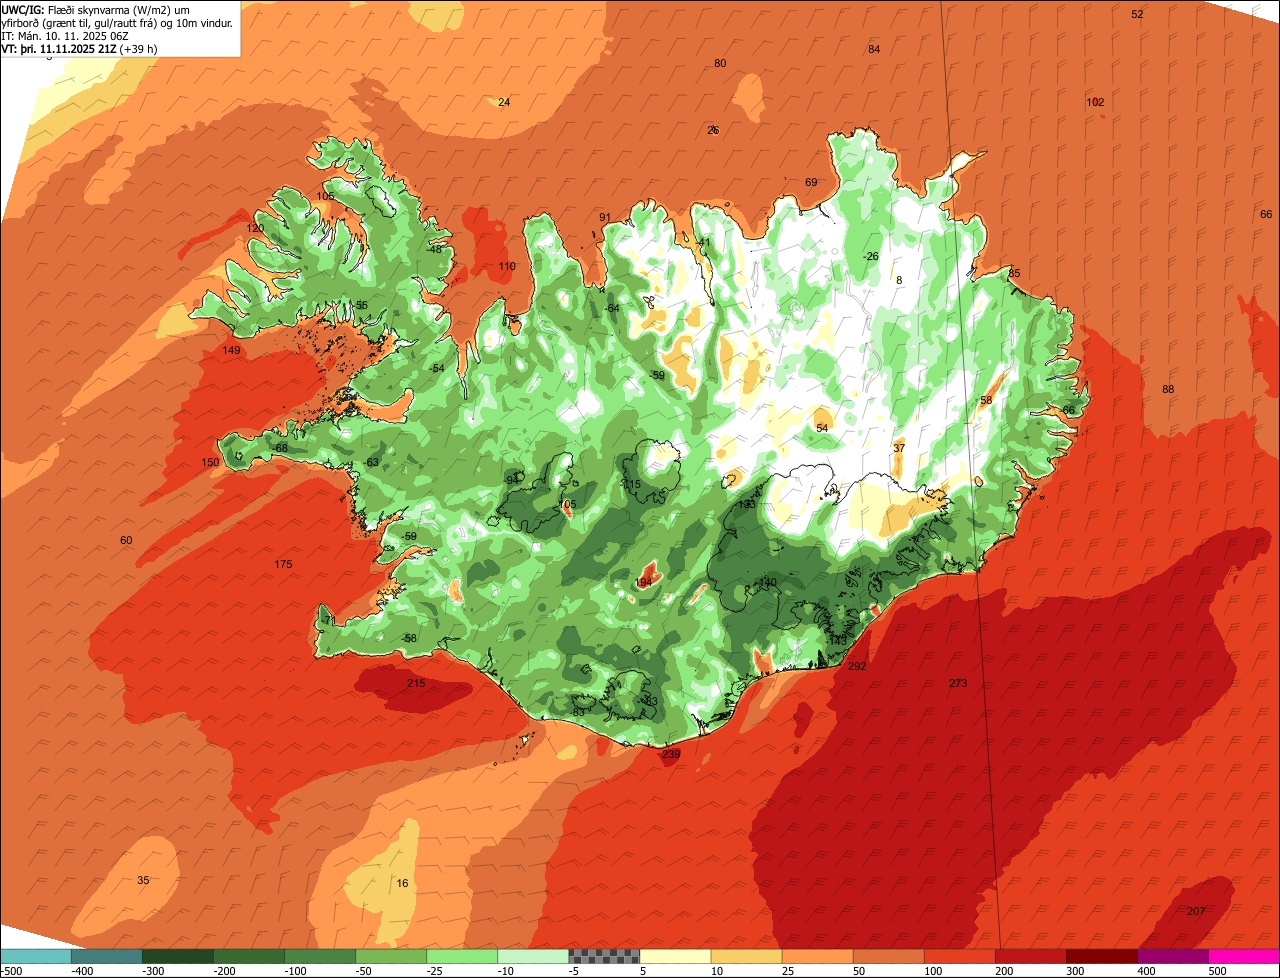1280x978 pixels.
Task: Click the purple swatch between 400 and 500
Action: (x=1172, y=956)
